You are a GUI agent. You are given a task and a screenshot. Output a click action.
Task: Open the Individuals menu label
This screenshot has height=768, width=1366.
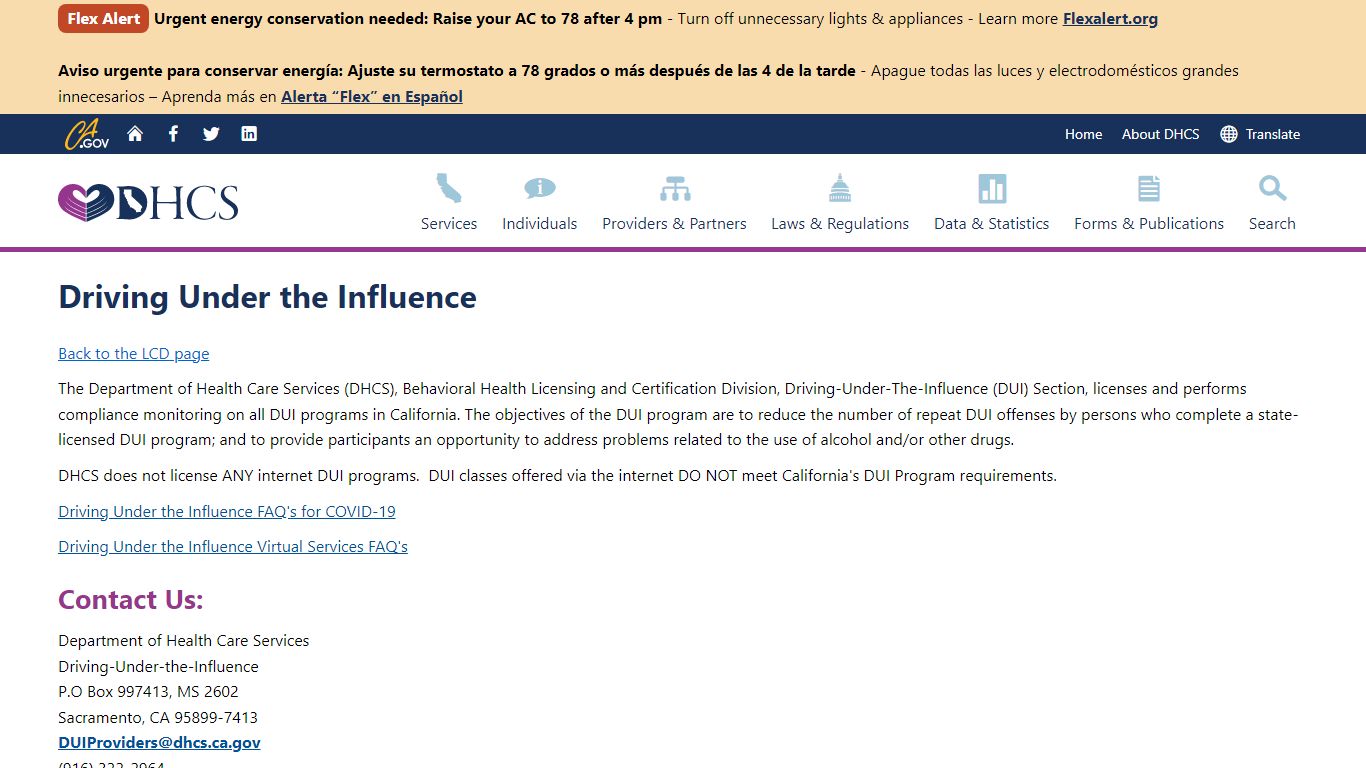coord(540,224)
